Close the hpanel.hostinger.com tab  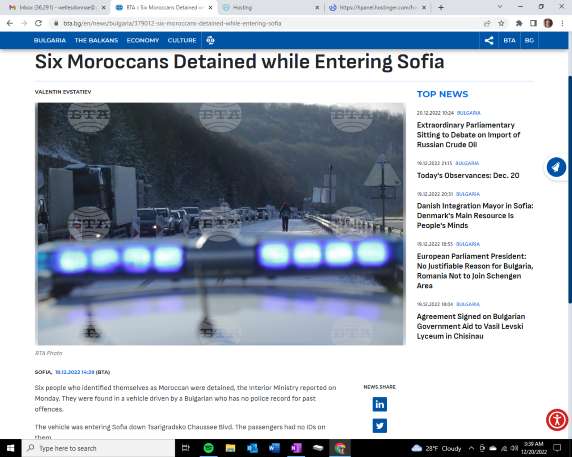tap(424, 8)
